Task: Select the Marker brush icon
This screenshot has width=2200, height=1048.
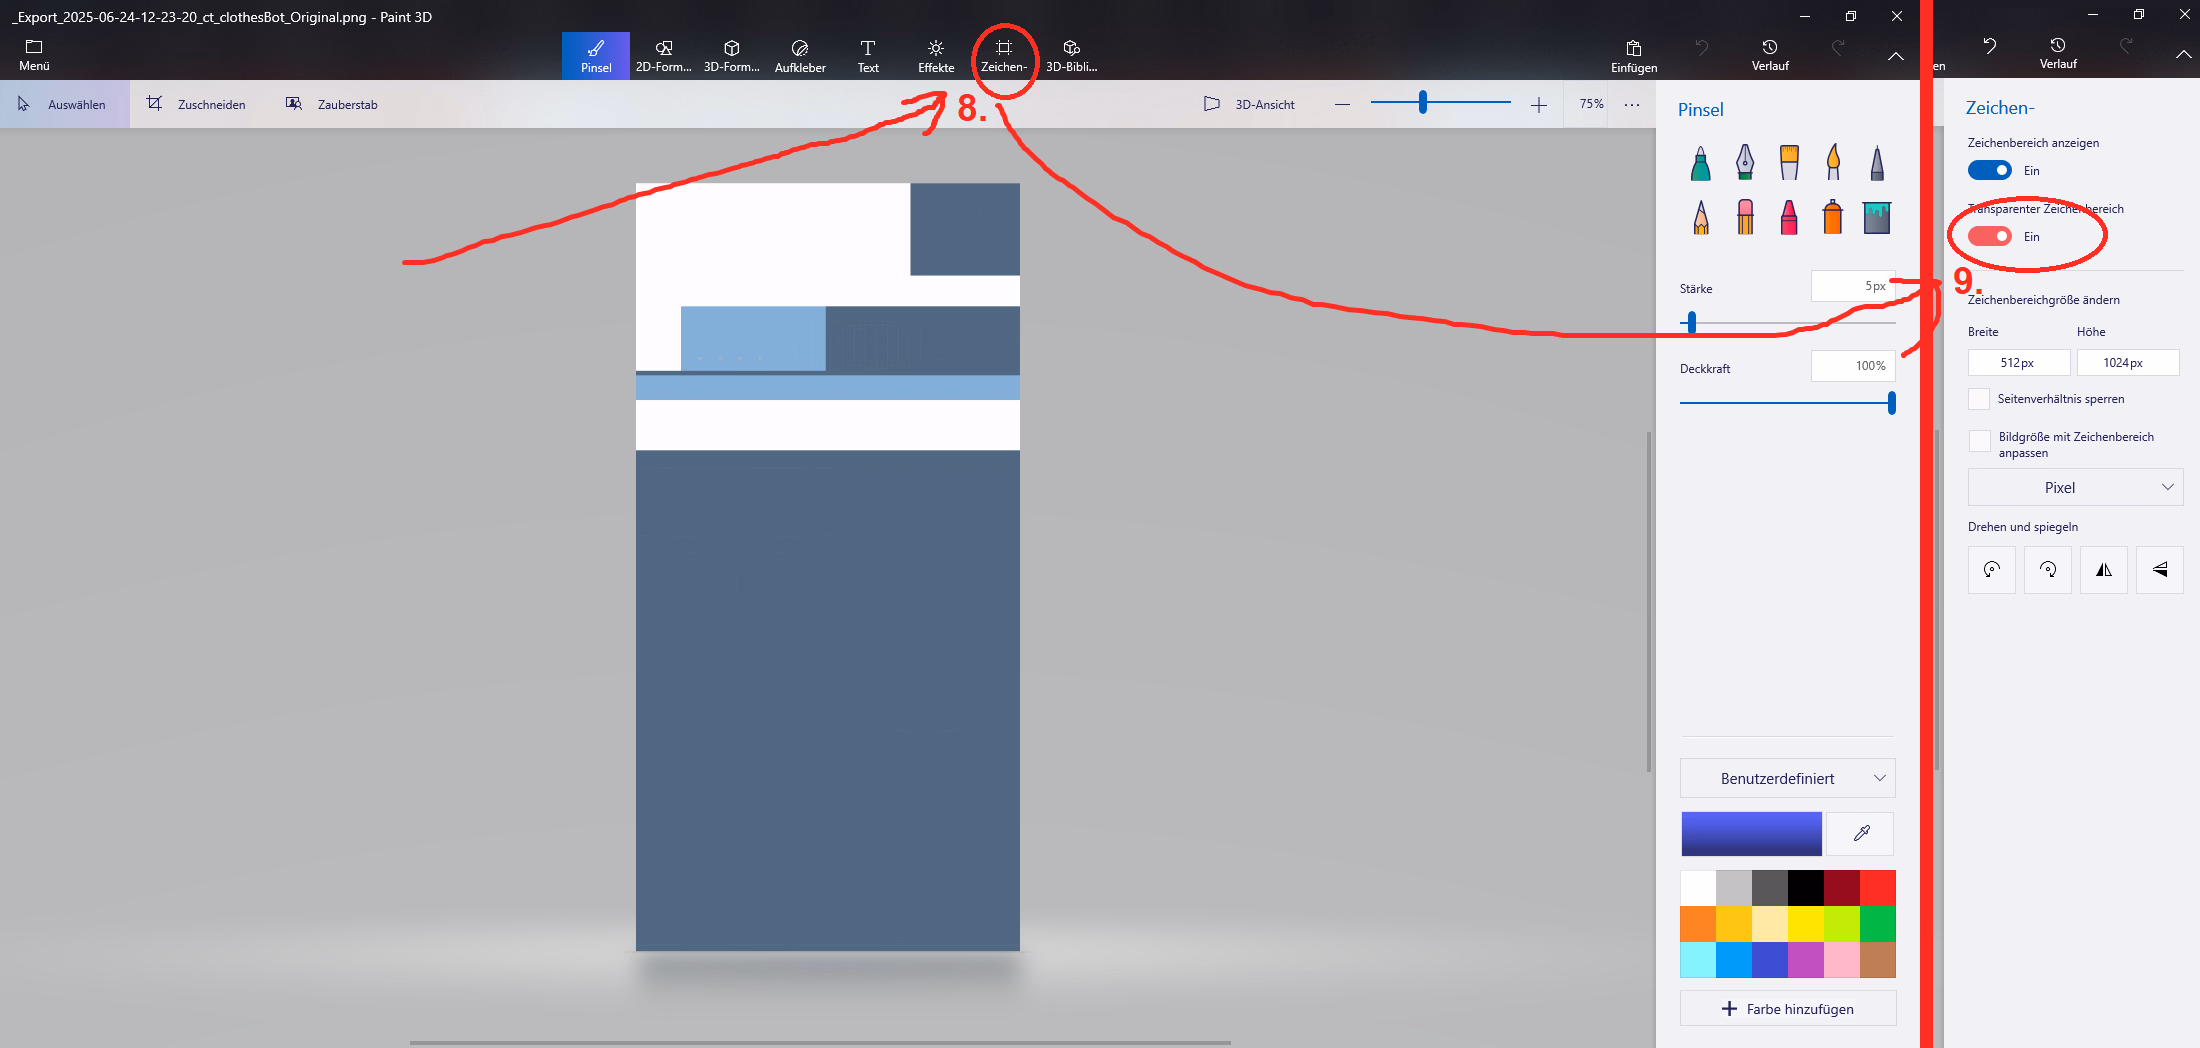Action: click(x=1700, y=163)
